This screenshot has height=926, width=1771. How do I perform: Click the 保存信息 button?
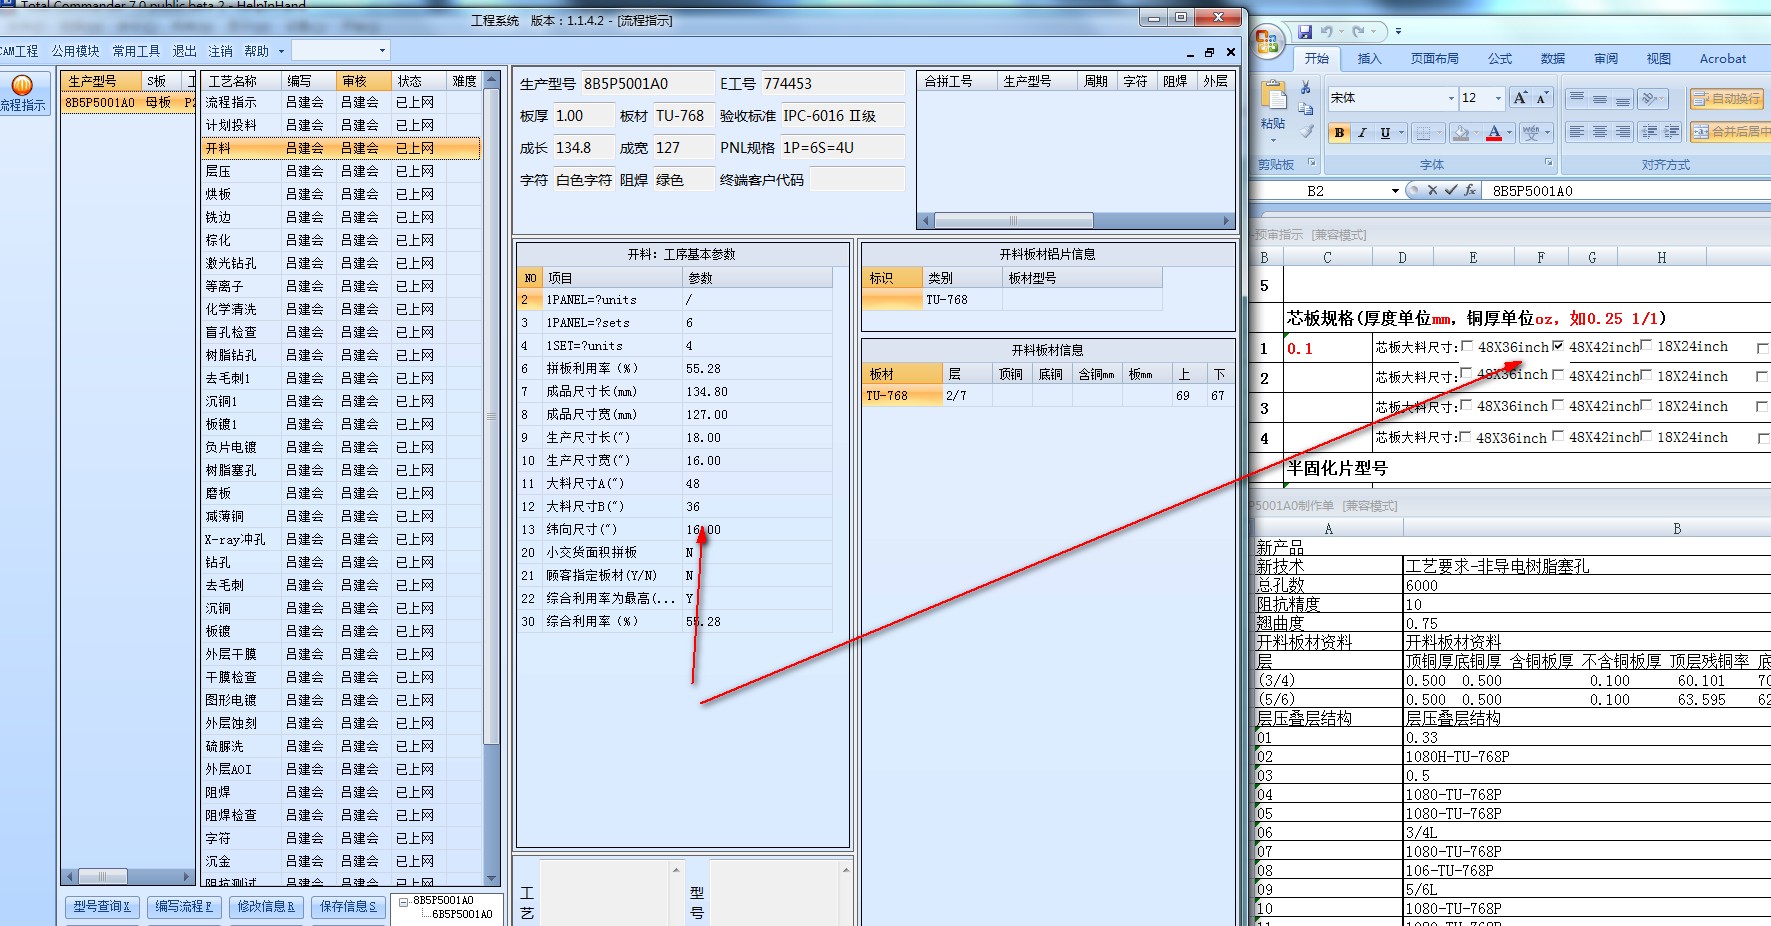348,906
